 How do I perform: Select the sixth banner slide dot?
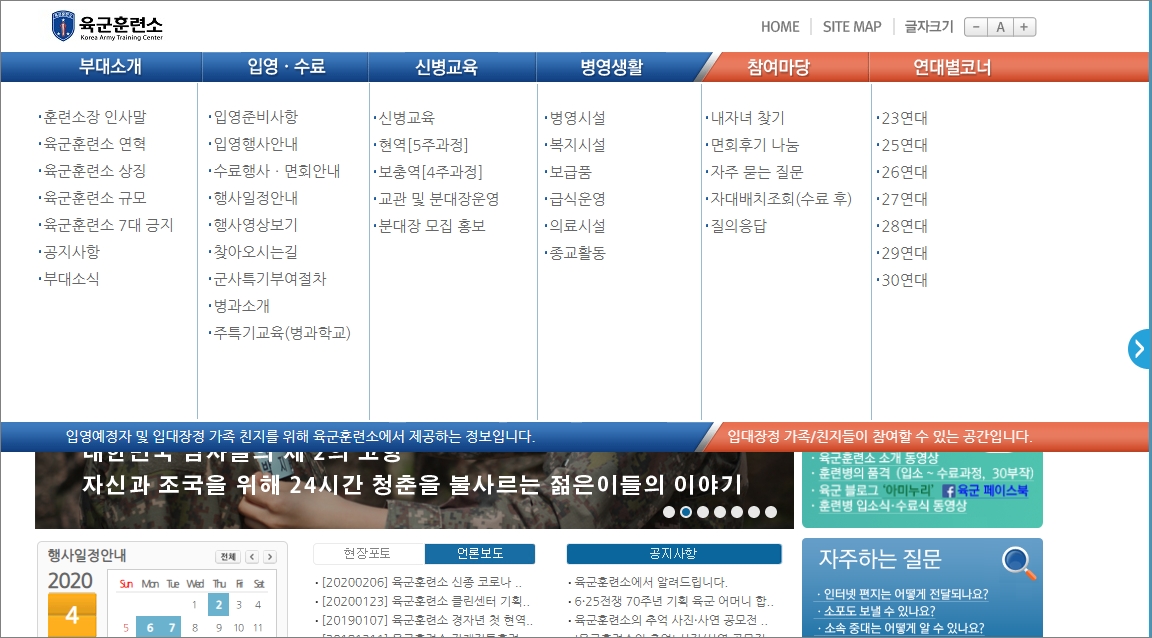pyautogui.click(x=753, y=512)
